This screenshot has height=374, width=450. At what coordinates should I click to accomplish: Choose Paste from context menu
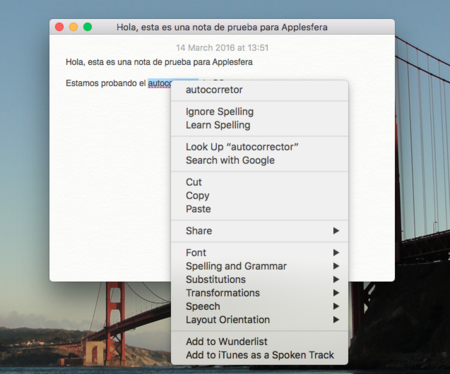point(259,209)
